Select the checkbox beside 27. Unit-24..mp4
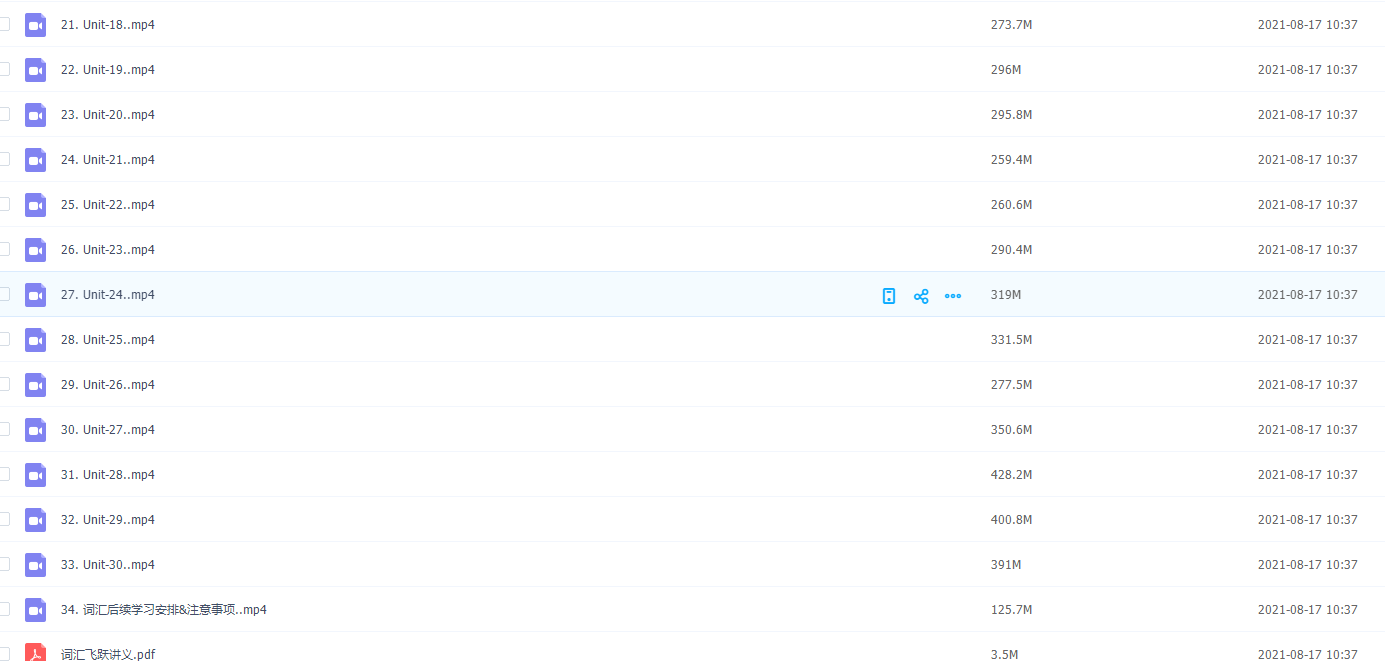The image size is (1385, 661). 4,294
